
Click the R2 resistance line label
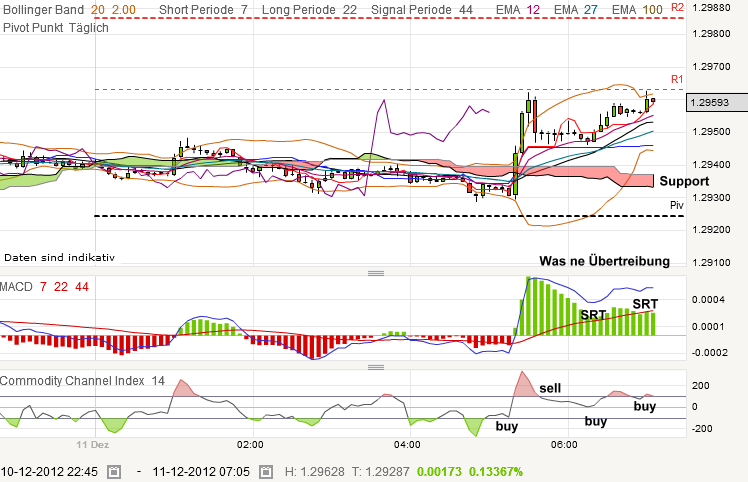(677, 8)
